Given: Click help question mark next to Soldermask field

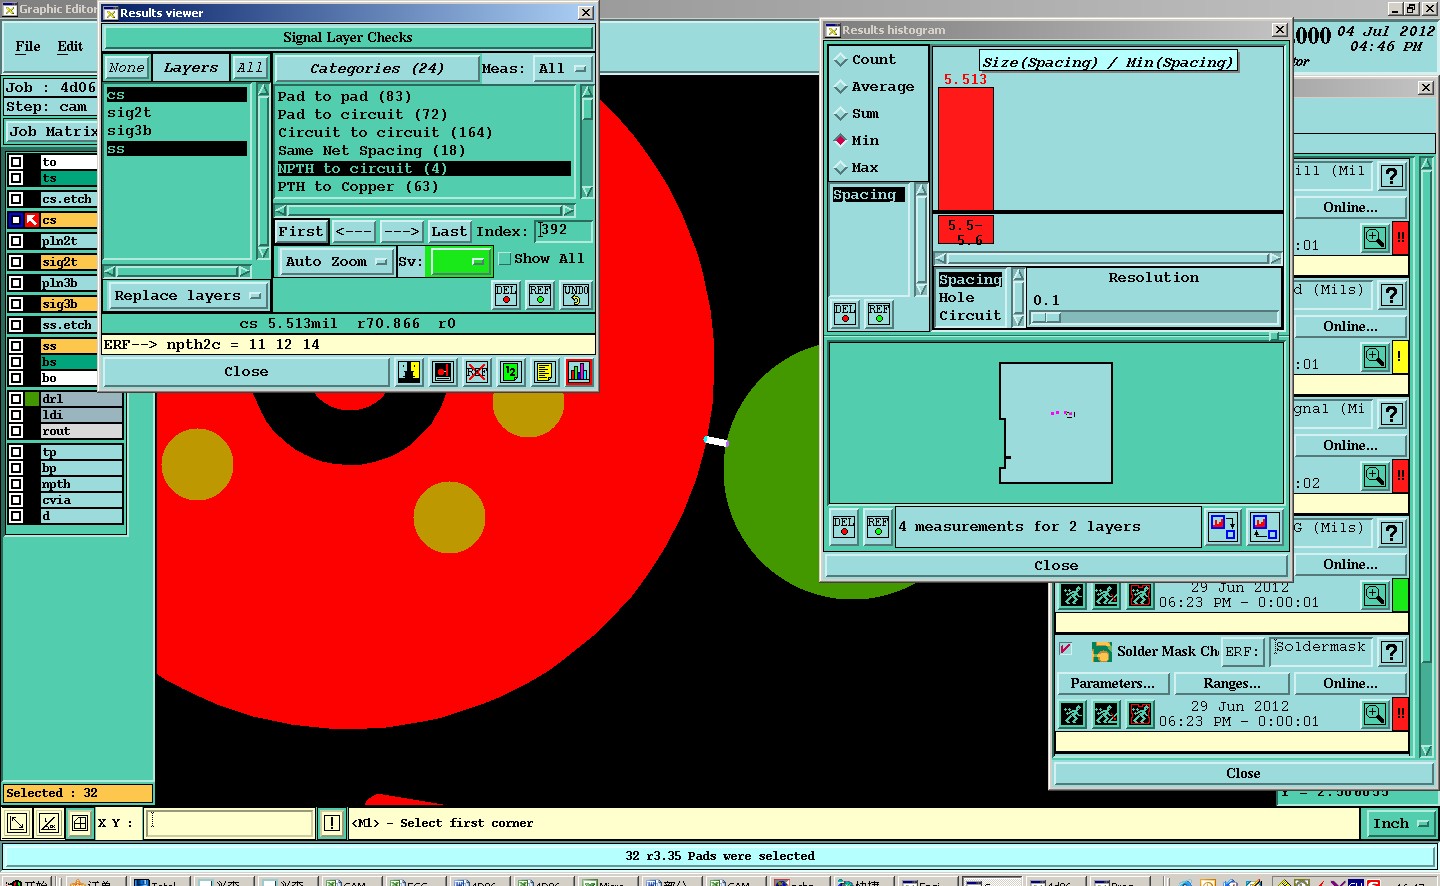Looking at the screenshot, I should coord(1391,652).
